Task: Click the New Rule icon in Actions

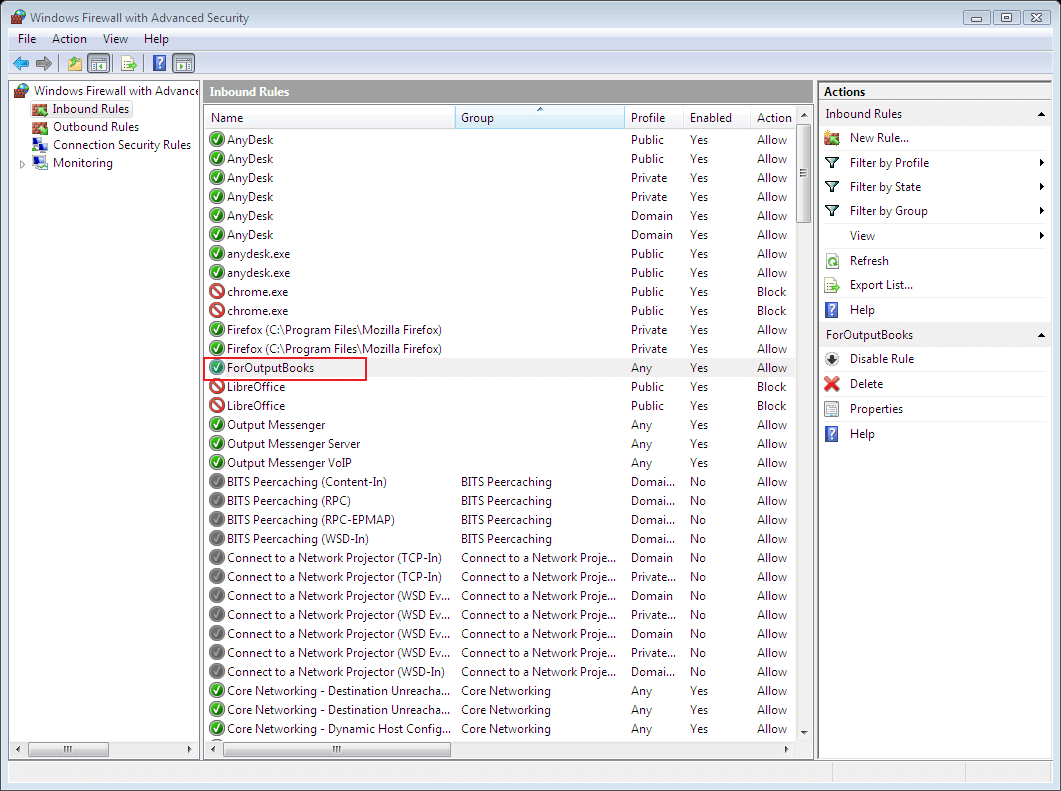Action: pyautogui.click(x=832, y=138)
